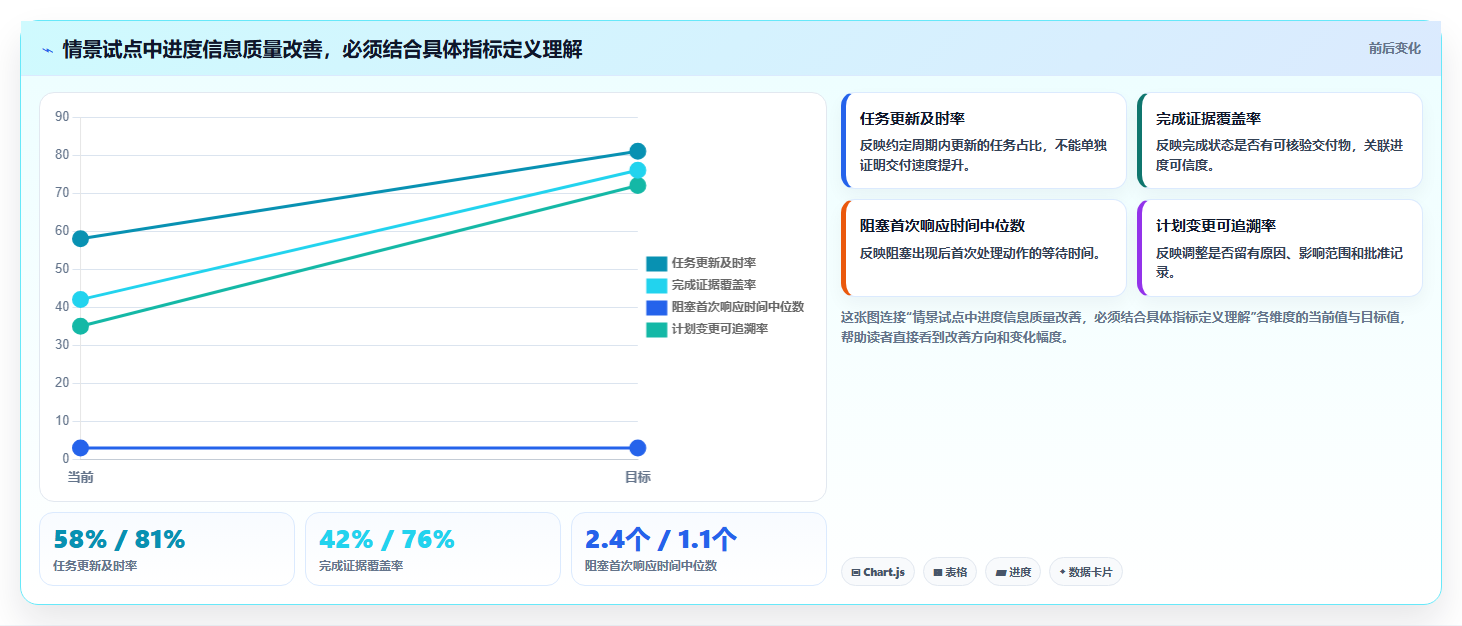Click the blue 阻塞首次响应 data point at 目标
Image resolution: width=1462 pixels, height=626 pixels.
[x=638, y=448]
